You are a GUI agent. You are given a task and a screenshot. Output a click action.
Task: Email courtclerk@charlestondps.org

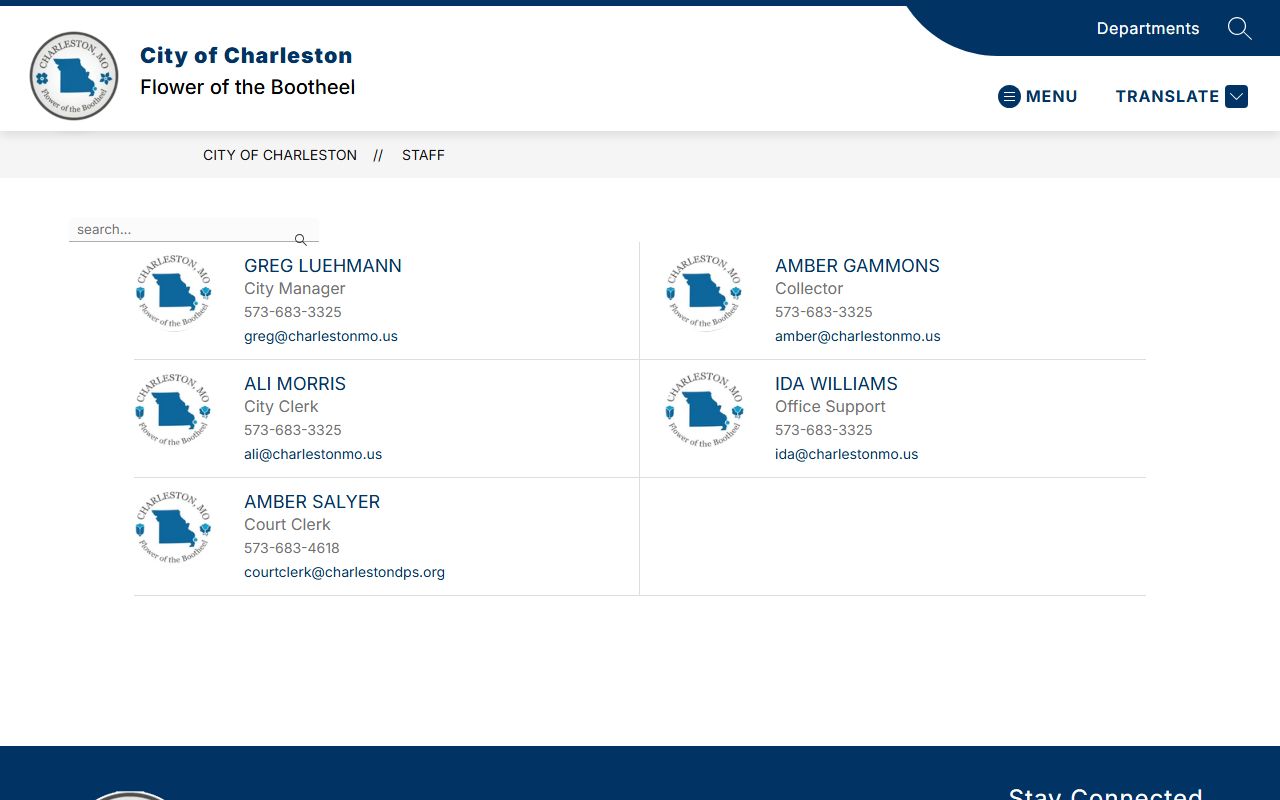pos(344,572)
